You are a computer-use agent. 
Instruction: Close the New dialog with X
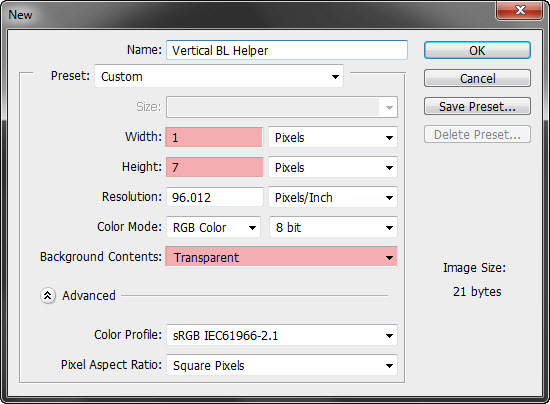519,10
